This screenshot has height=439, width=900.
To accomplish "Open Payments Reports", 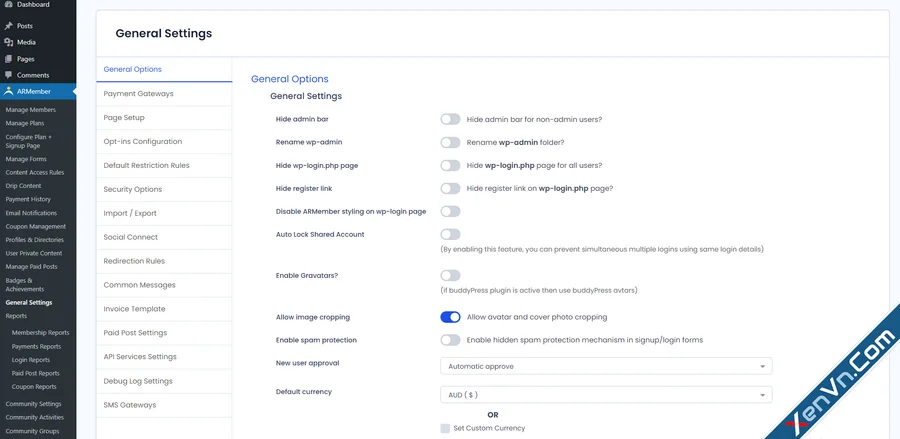I will coord(36,347).
